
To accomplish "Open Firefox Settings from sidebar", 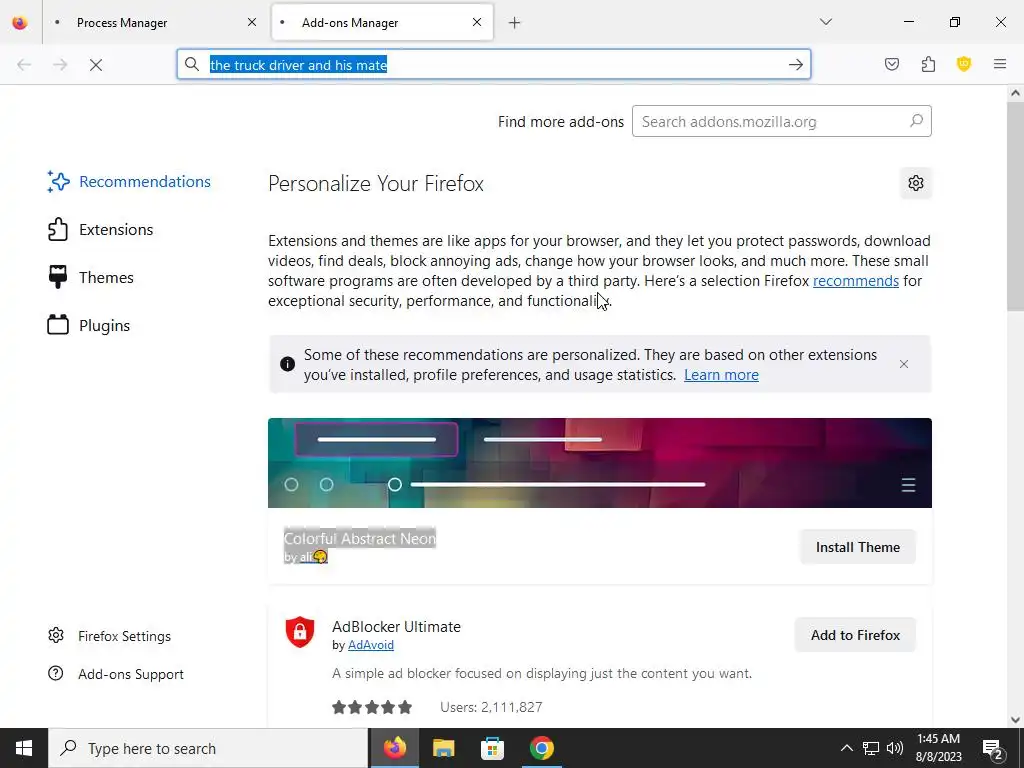I will pyautogui.click(x=109, y=636).
